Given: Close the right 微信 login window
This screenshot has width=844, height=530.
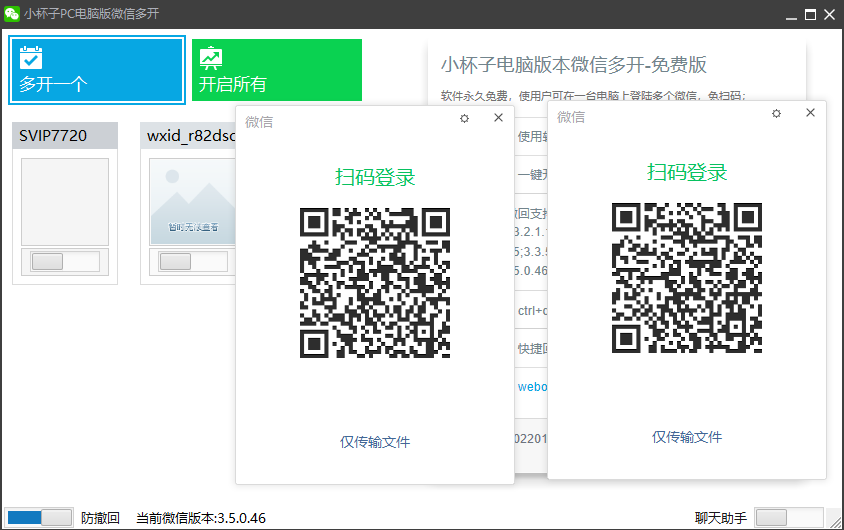Looking at the screenshot, I should click(x=810, y=112).
